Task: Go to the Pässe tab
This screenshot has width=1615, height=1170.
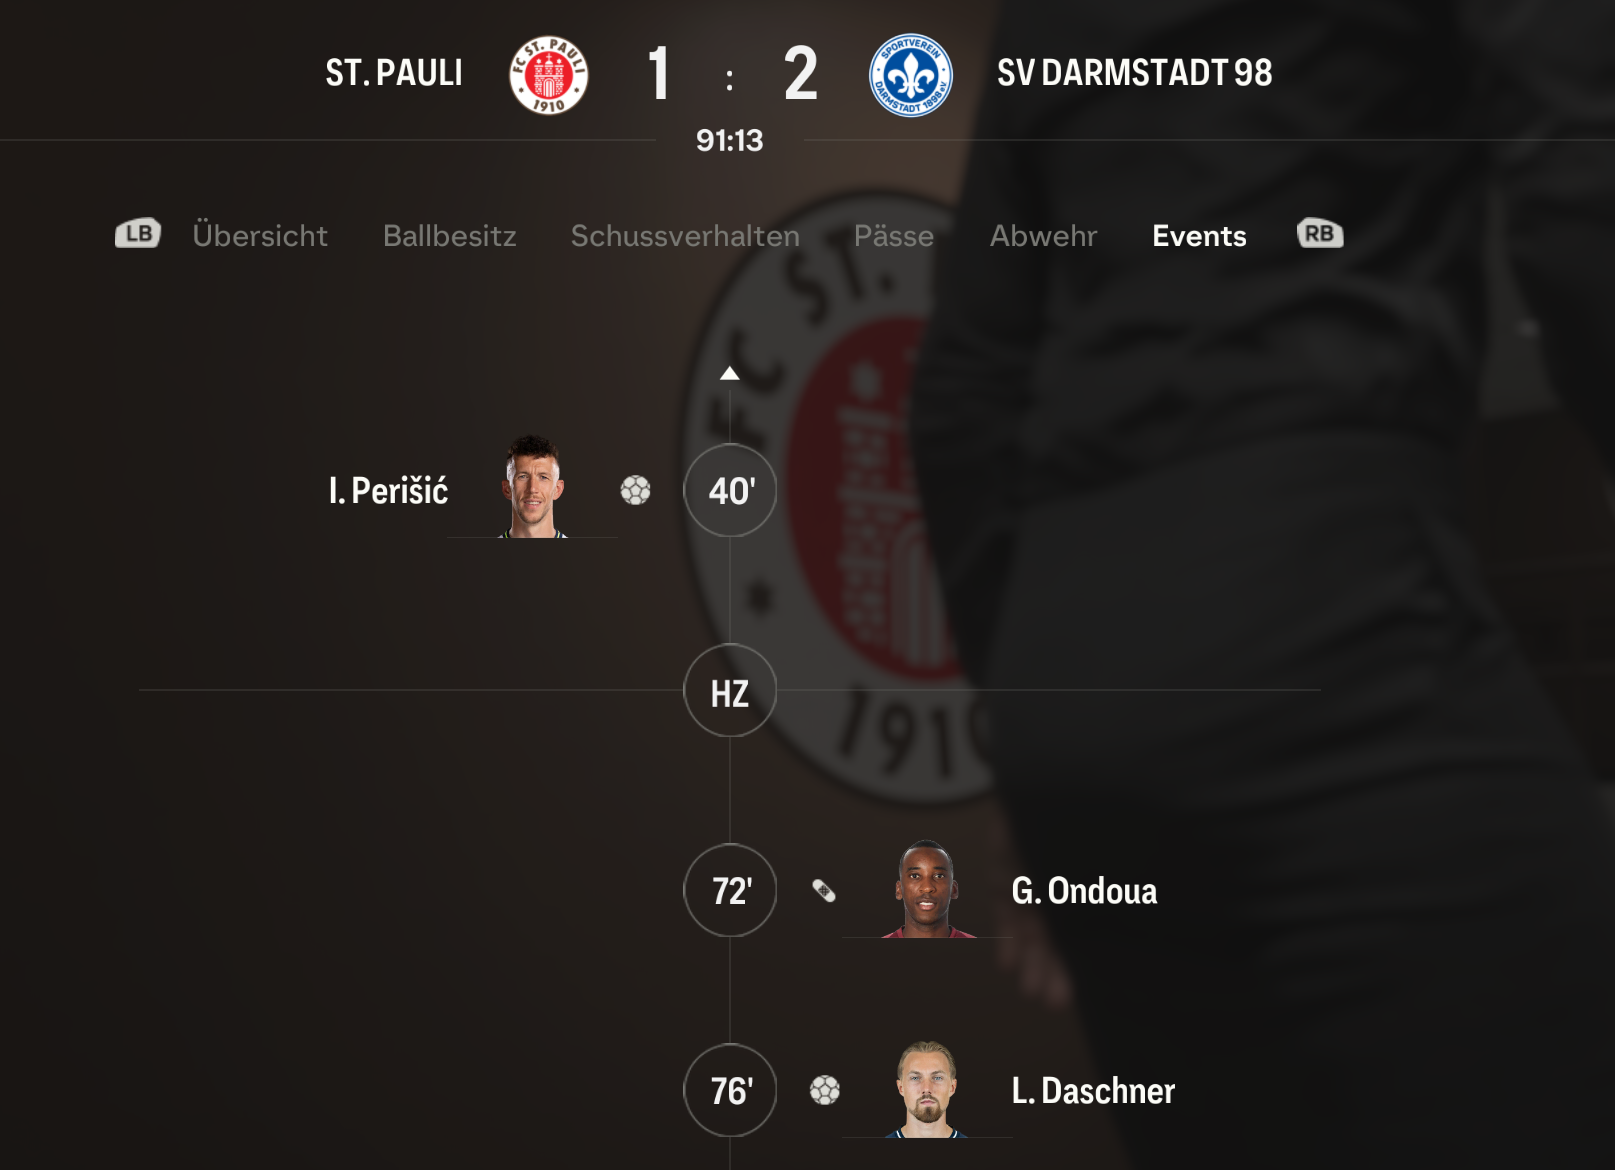Action: pos(894,236)
